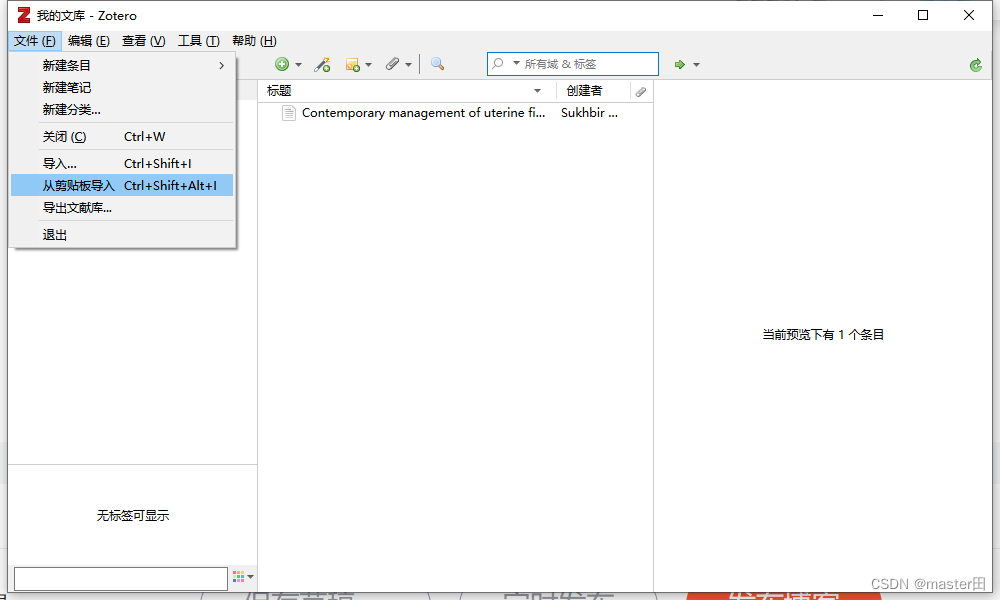The height and width of the screenshot is (600, 1000).
Task: Choose 导出文献库... menu entry
Action: [x=122, y=208]
